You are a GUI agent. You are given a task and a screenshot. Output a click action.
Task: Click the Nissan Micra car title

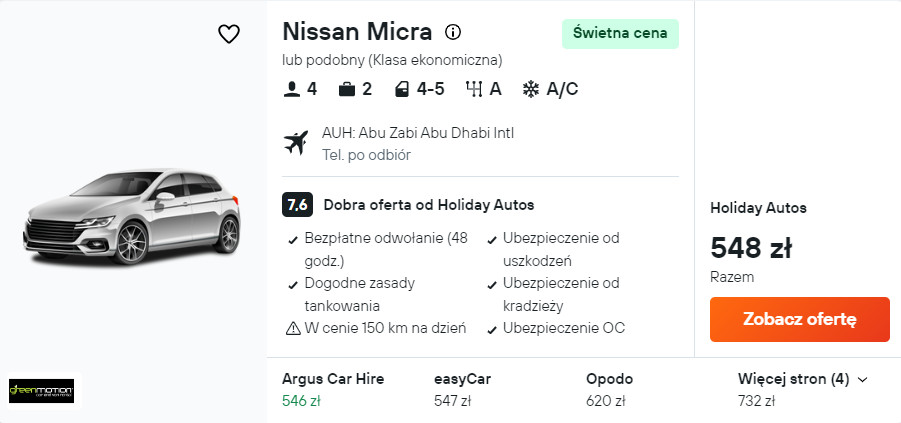(x=357, y=31)
